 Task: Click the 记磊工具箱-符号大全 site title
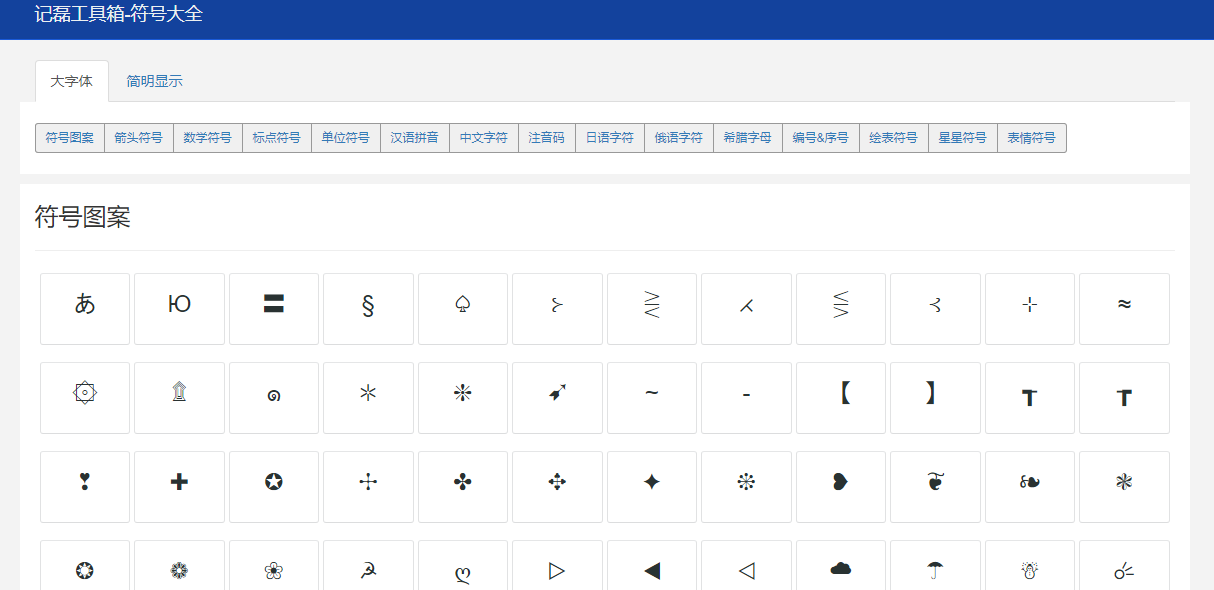click(x=120, y=16)
